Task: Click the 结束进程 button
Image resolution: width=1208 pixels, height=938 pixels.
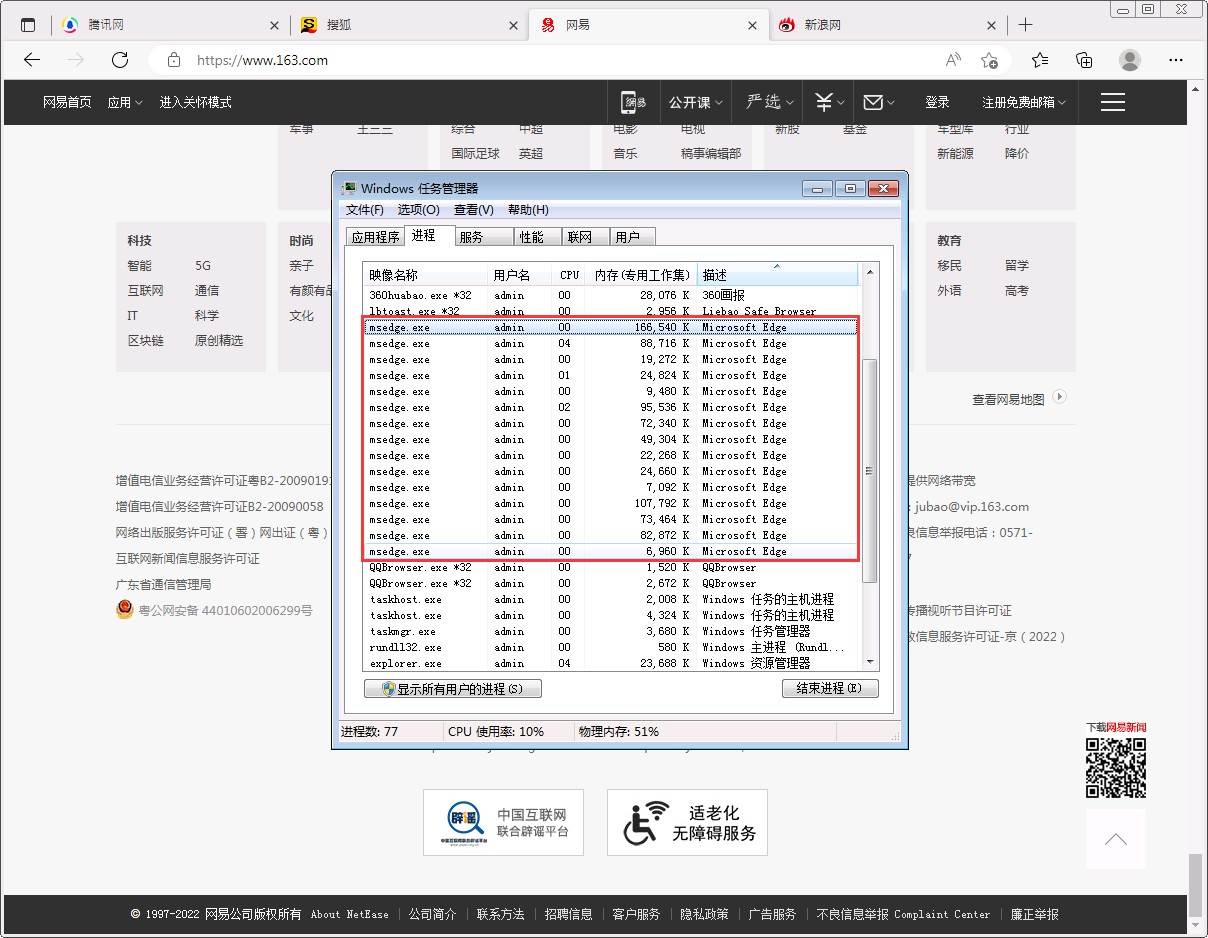Action: pos(830,689)
